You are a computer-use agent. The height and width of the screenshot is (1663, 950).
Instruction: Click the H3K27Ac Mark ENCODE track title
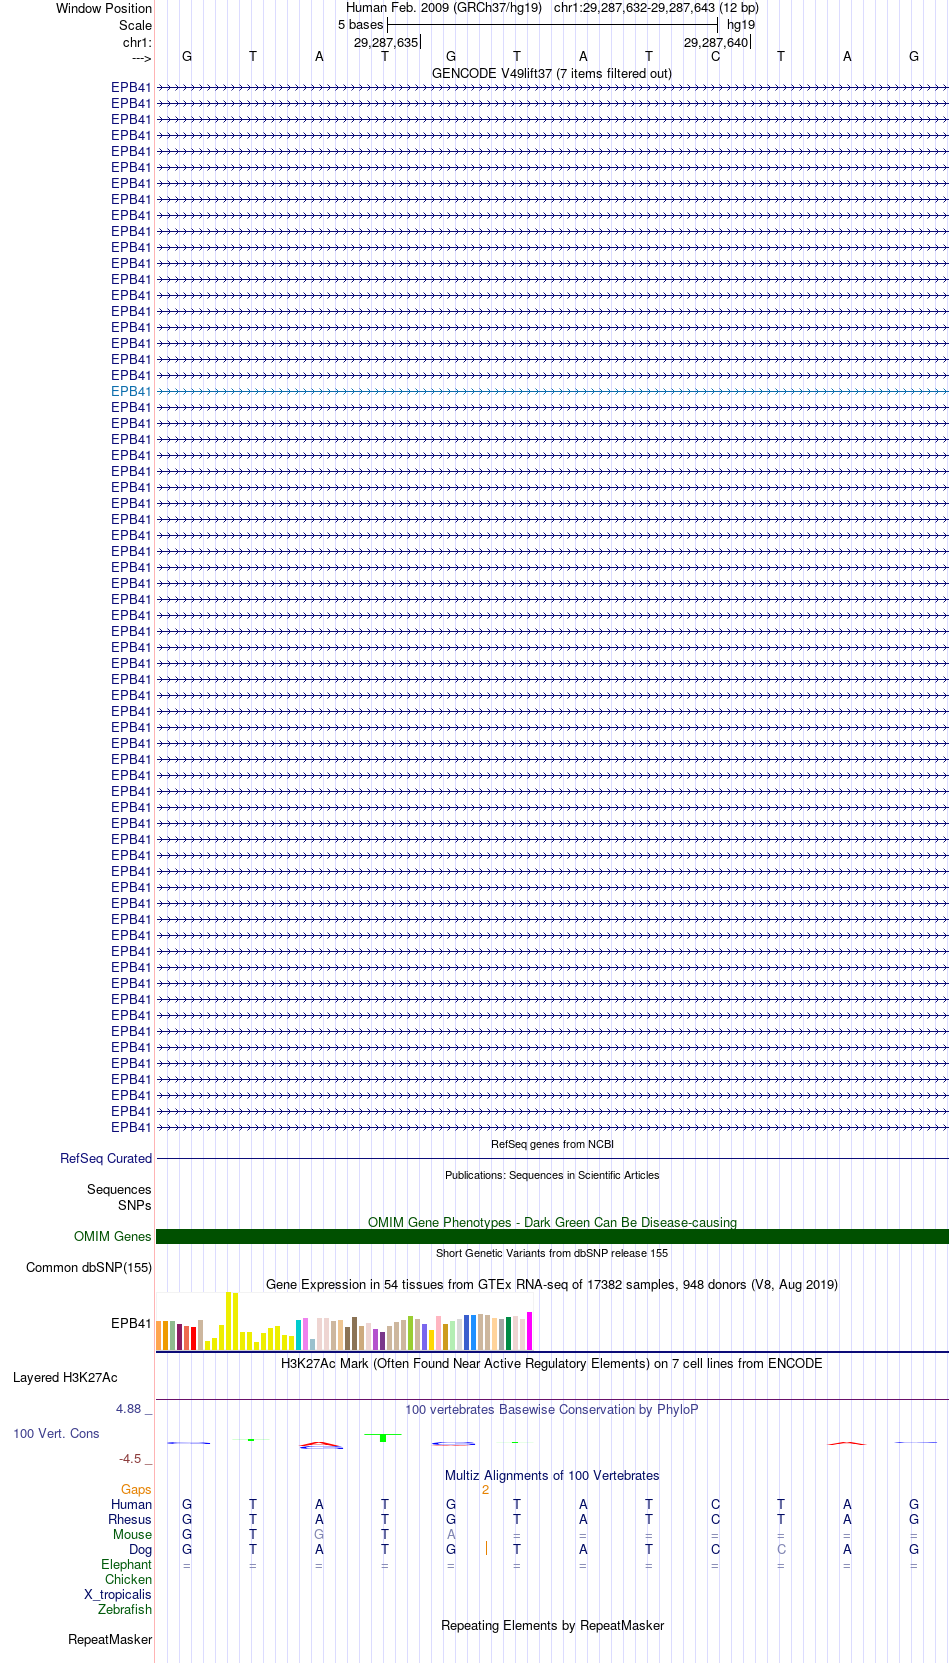point(552,1363)
